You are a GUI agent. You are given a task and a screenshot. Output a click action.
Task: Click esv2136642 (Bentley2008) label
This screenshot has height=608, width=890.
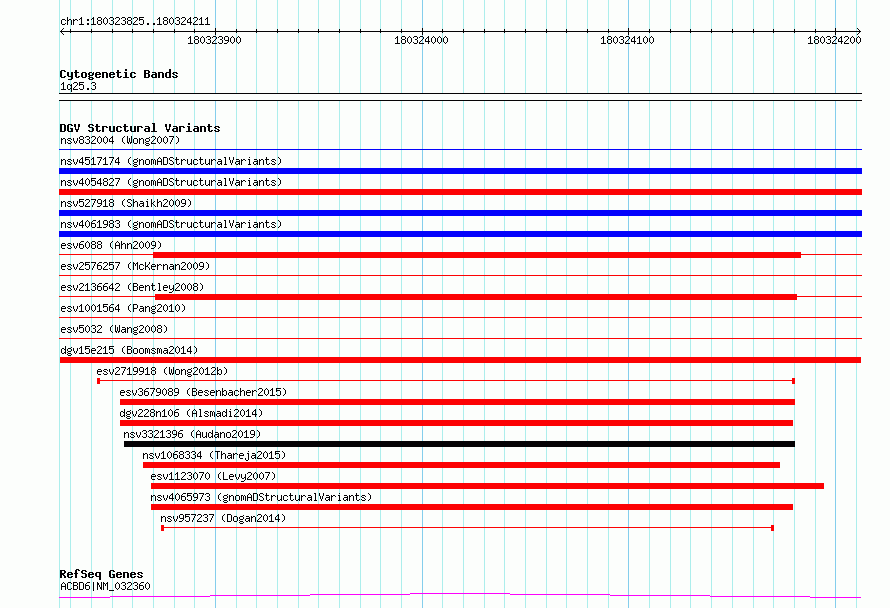[x=132, y=287]
